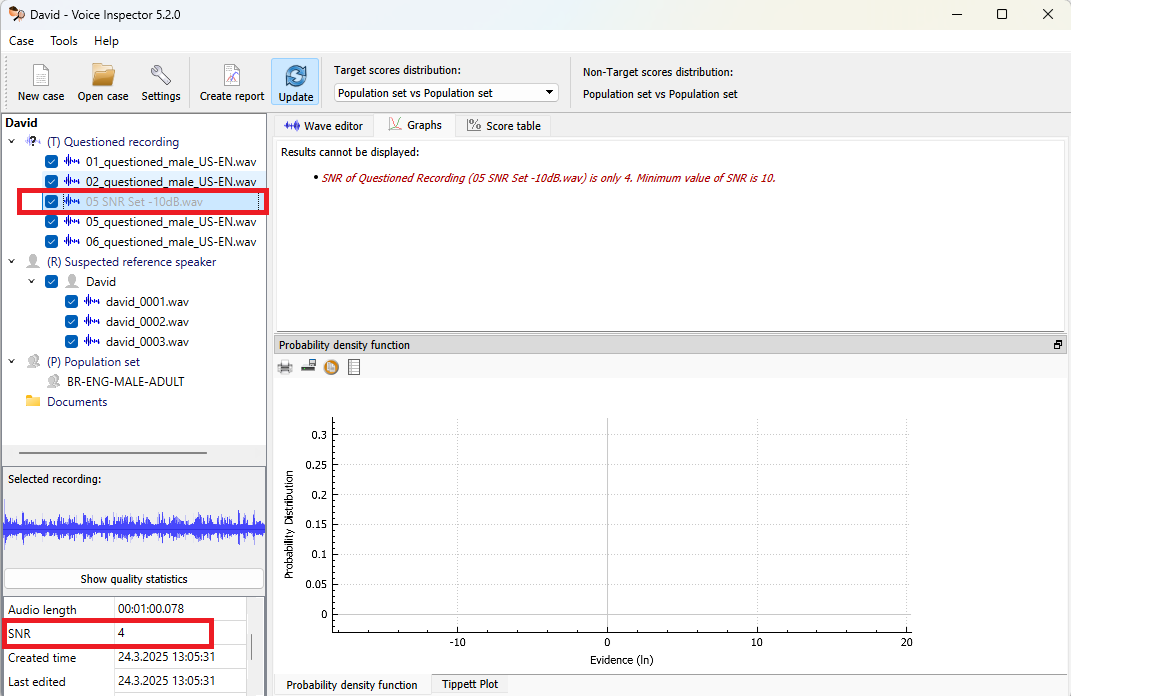Image resolution: width=1152 pixels, height=696 pixels.
Task: Click the icon beside BR-ENG-MALE-ADULT
Action: (x=53, y=381)
